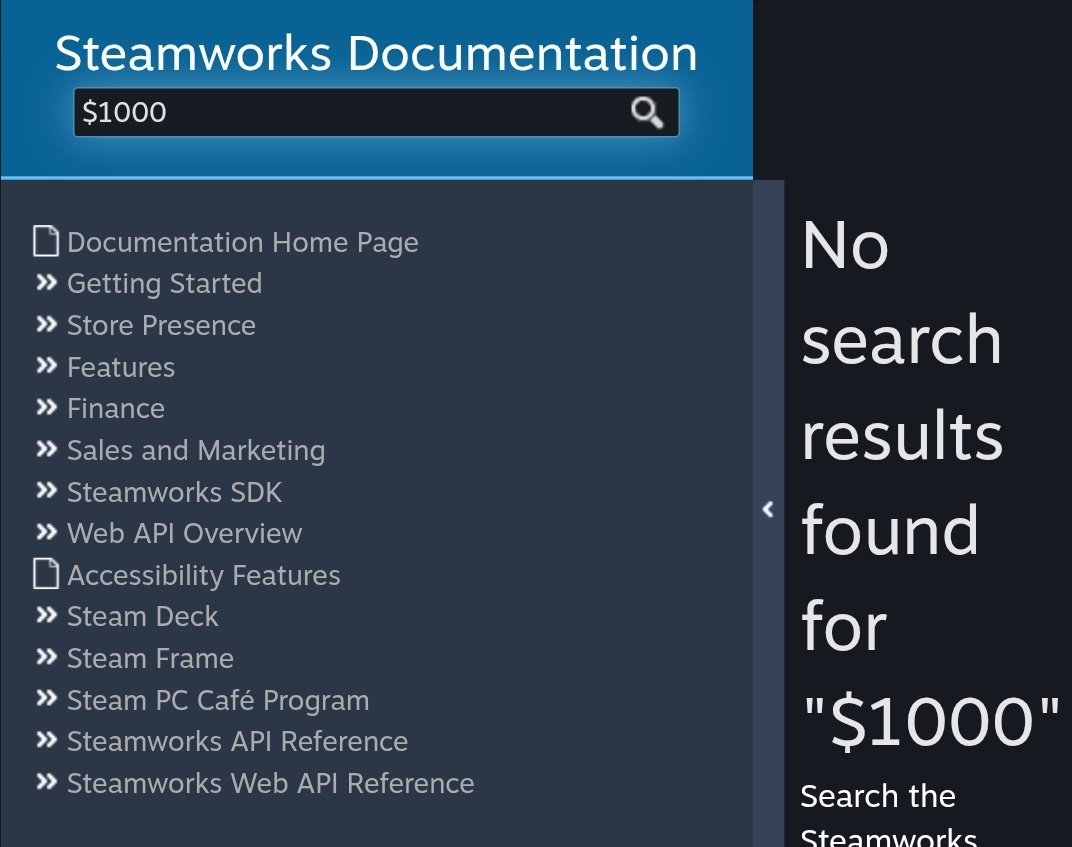
Task: Expand the Finance section arrows
Action: [46, 407]
